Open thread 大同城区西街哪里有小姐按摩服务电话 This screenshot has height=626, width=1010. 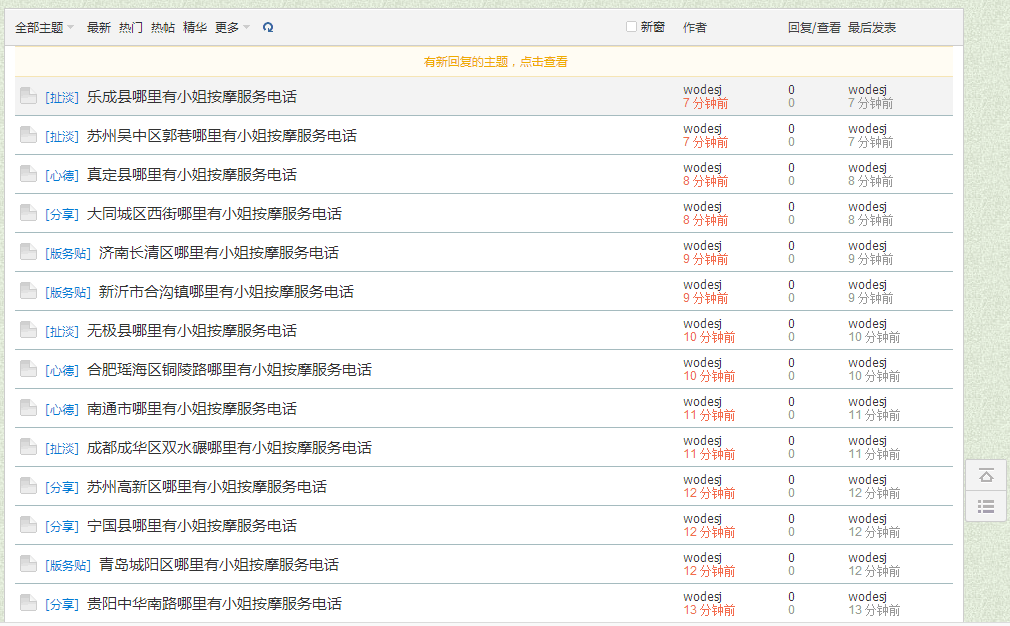click(214, 214)
